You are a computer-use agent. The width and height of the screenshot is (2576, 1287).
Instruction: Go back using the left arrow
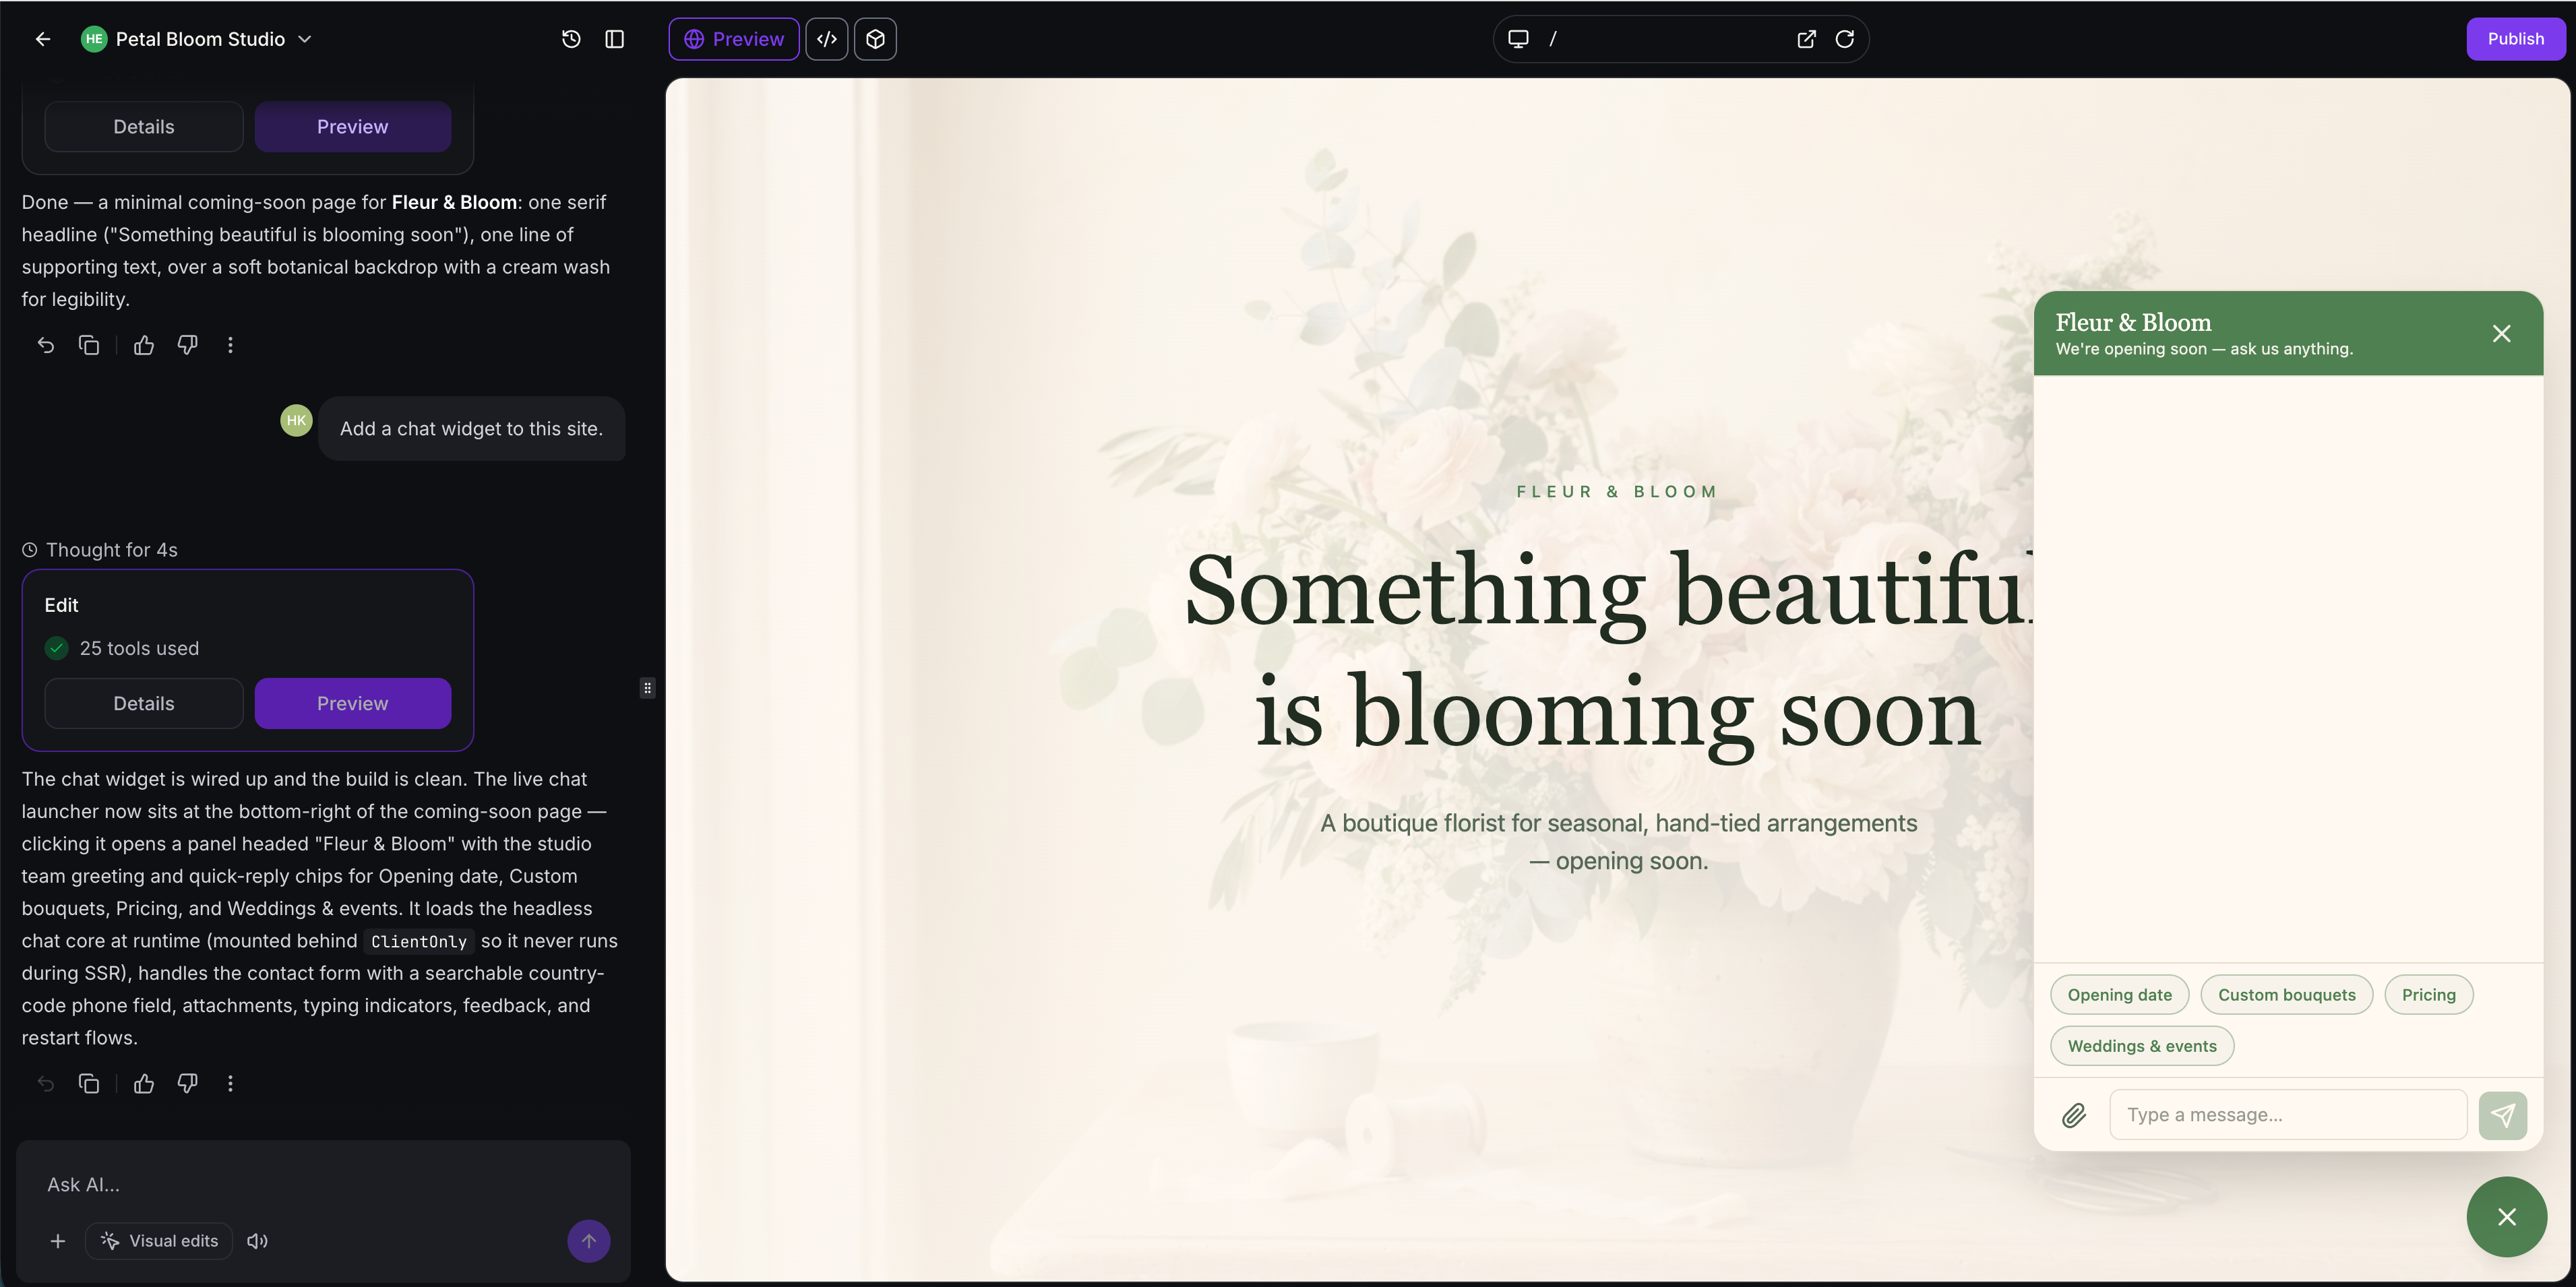[43, 39]
